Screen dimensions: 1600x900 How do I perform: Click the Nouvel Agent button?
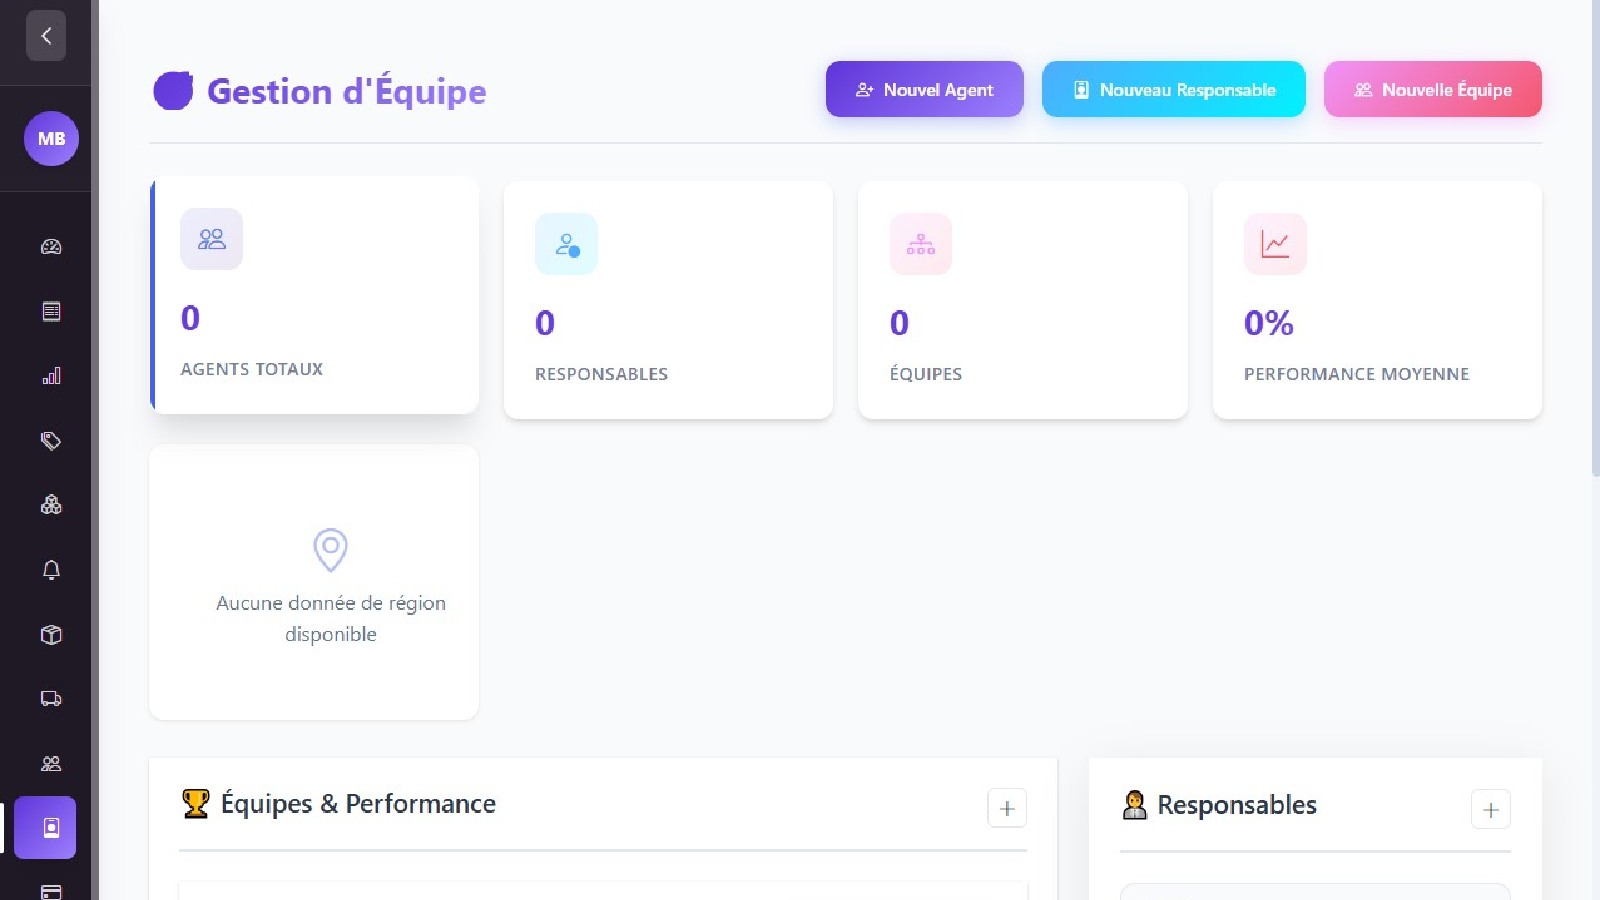tap(924, 90)
